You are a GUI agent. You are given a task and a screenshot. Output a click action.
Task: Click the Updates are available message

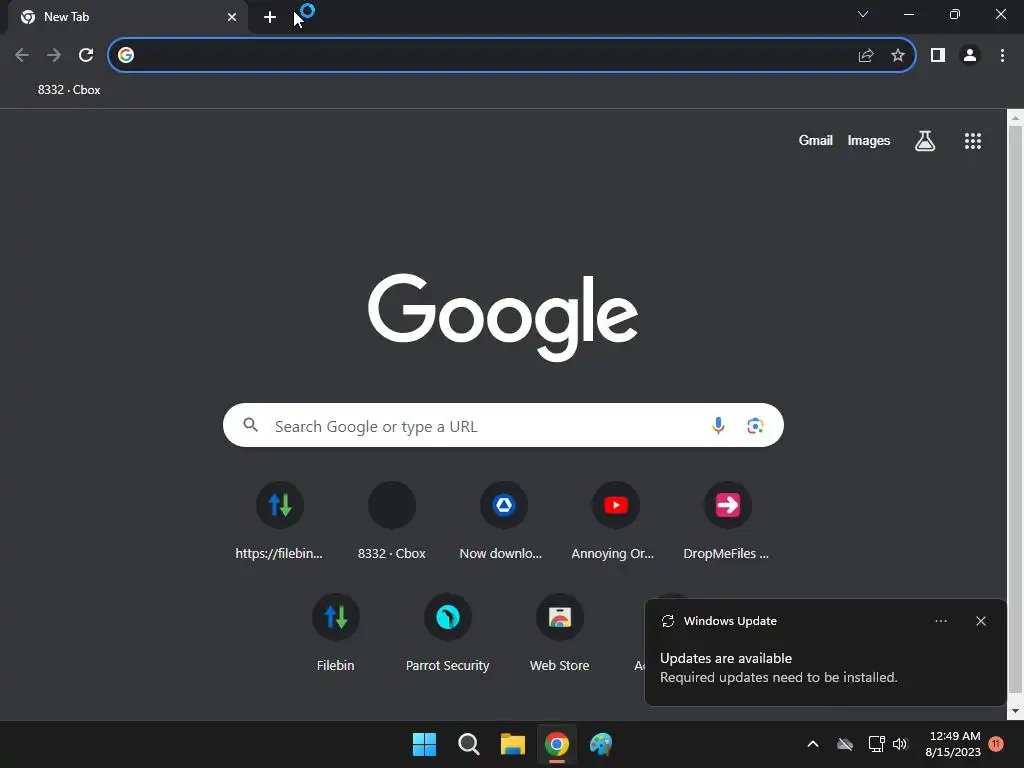[726, 658]
